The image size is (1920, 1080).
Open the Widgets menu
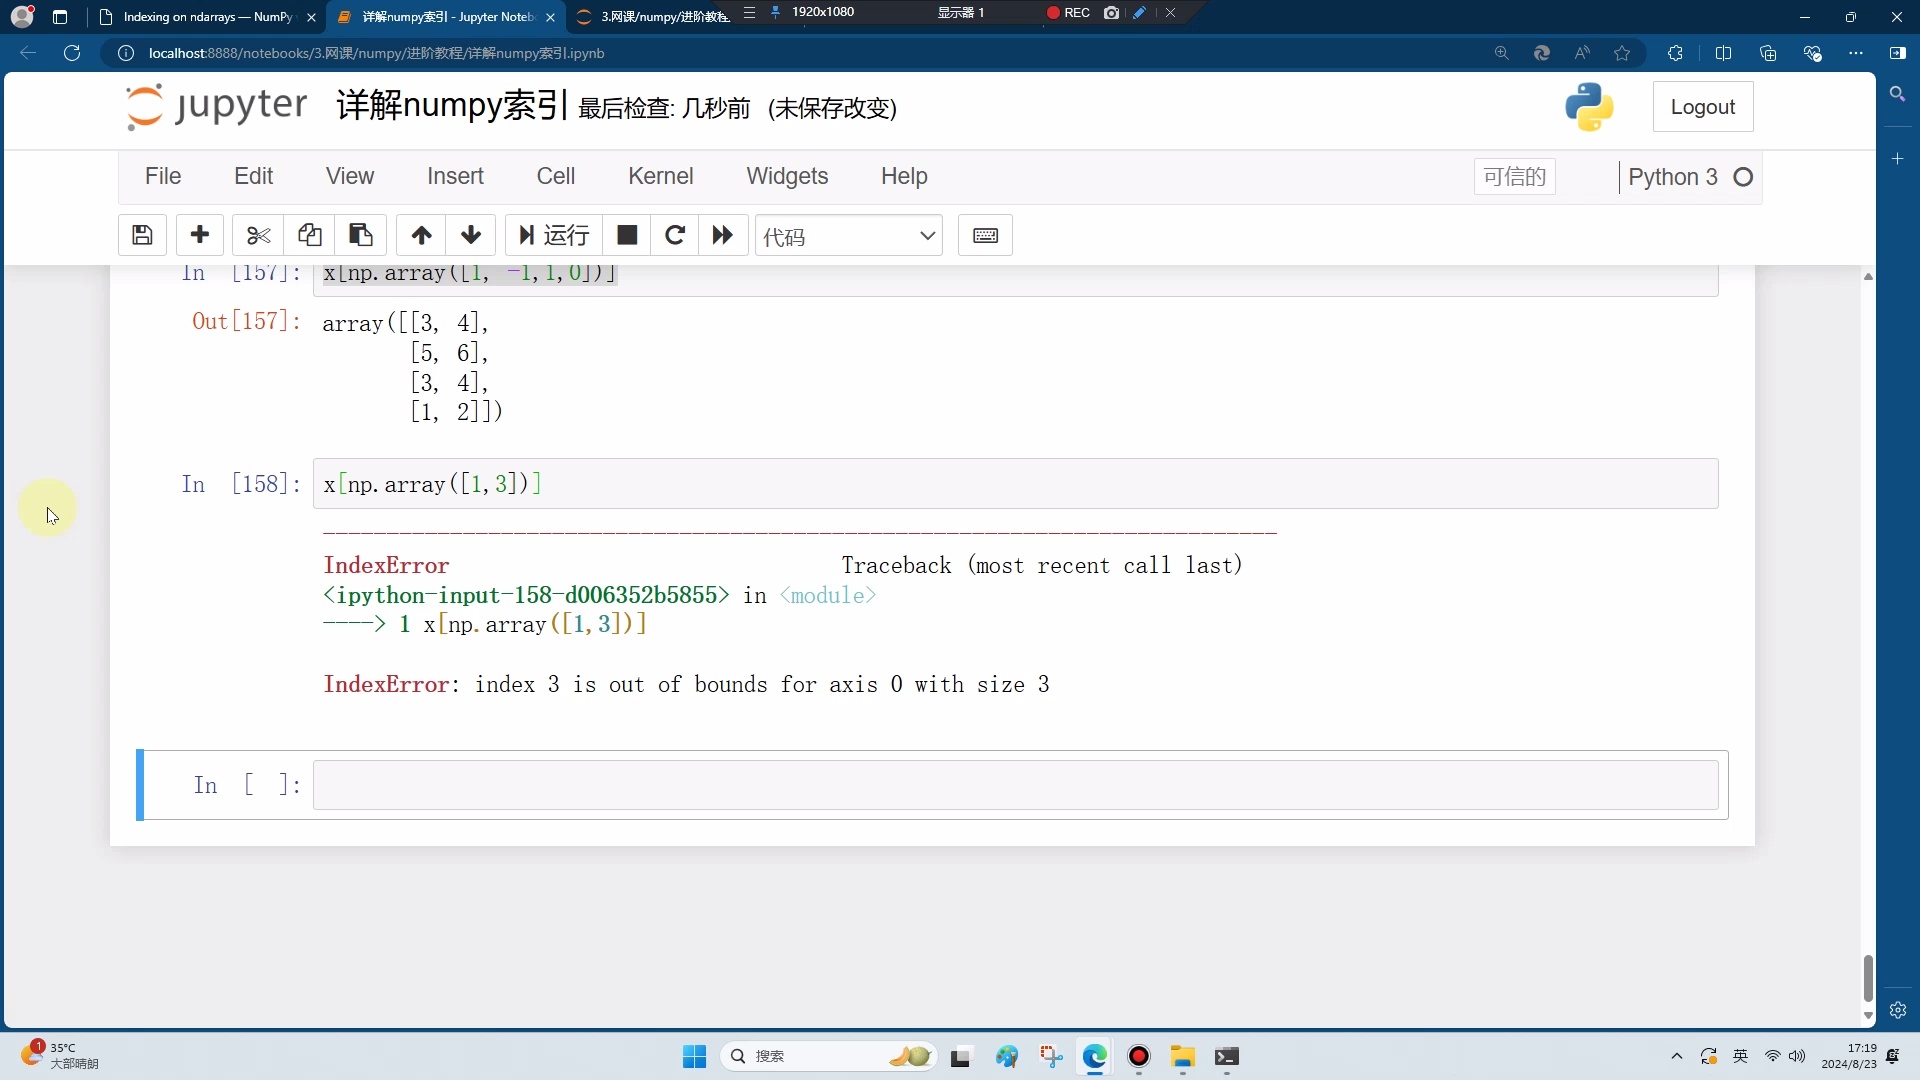coord(787,176)
